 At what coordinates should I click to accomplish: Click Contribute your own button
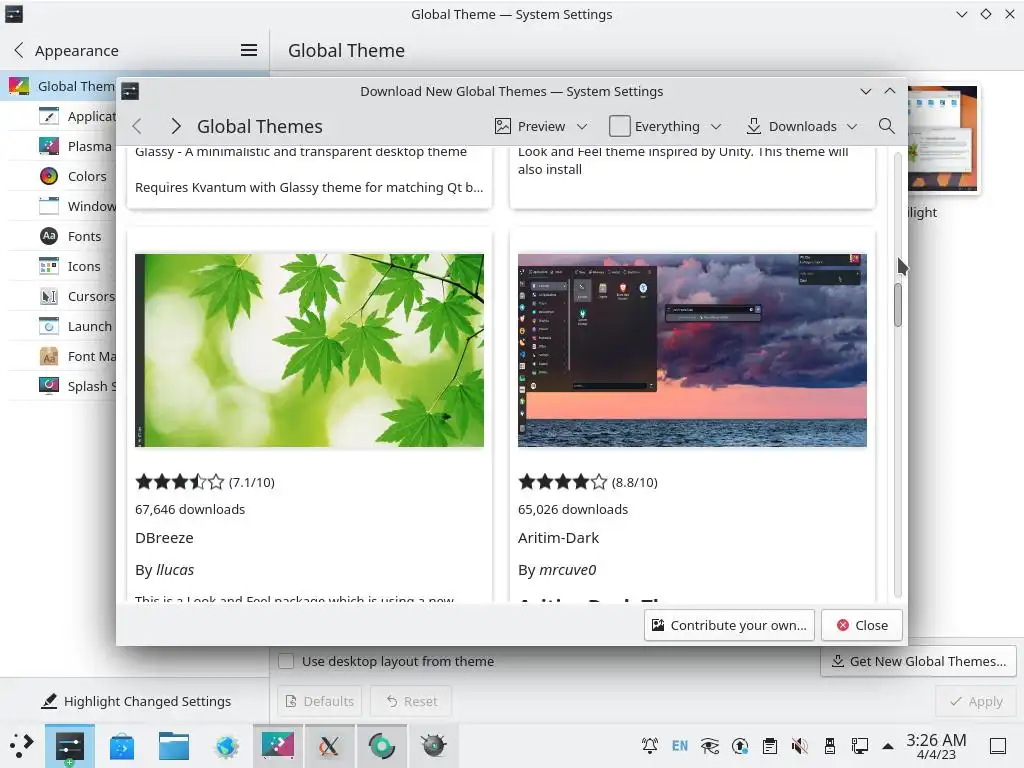[x=729, y=626]
